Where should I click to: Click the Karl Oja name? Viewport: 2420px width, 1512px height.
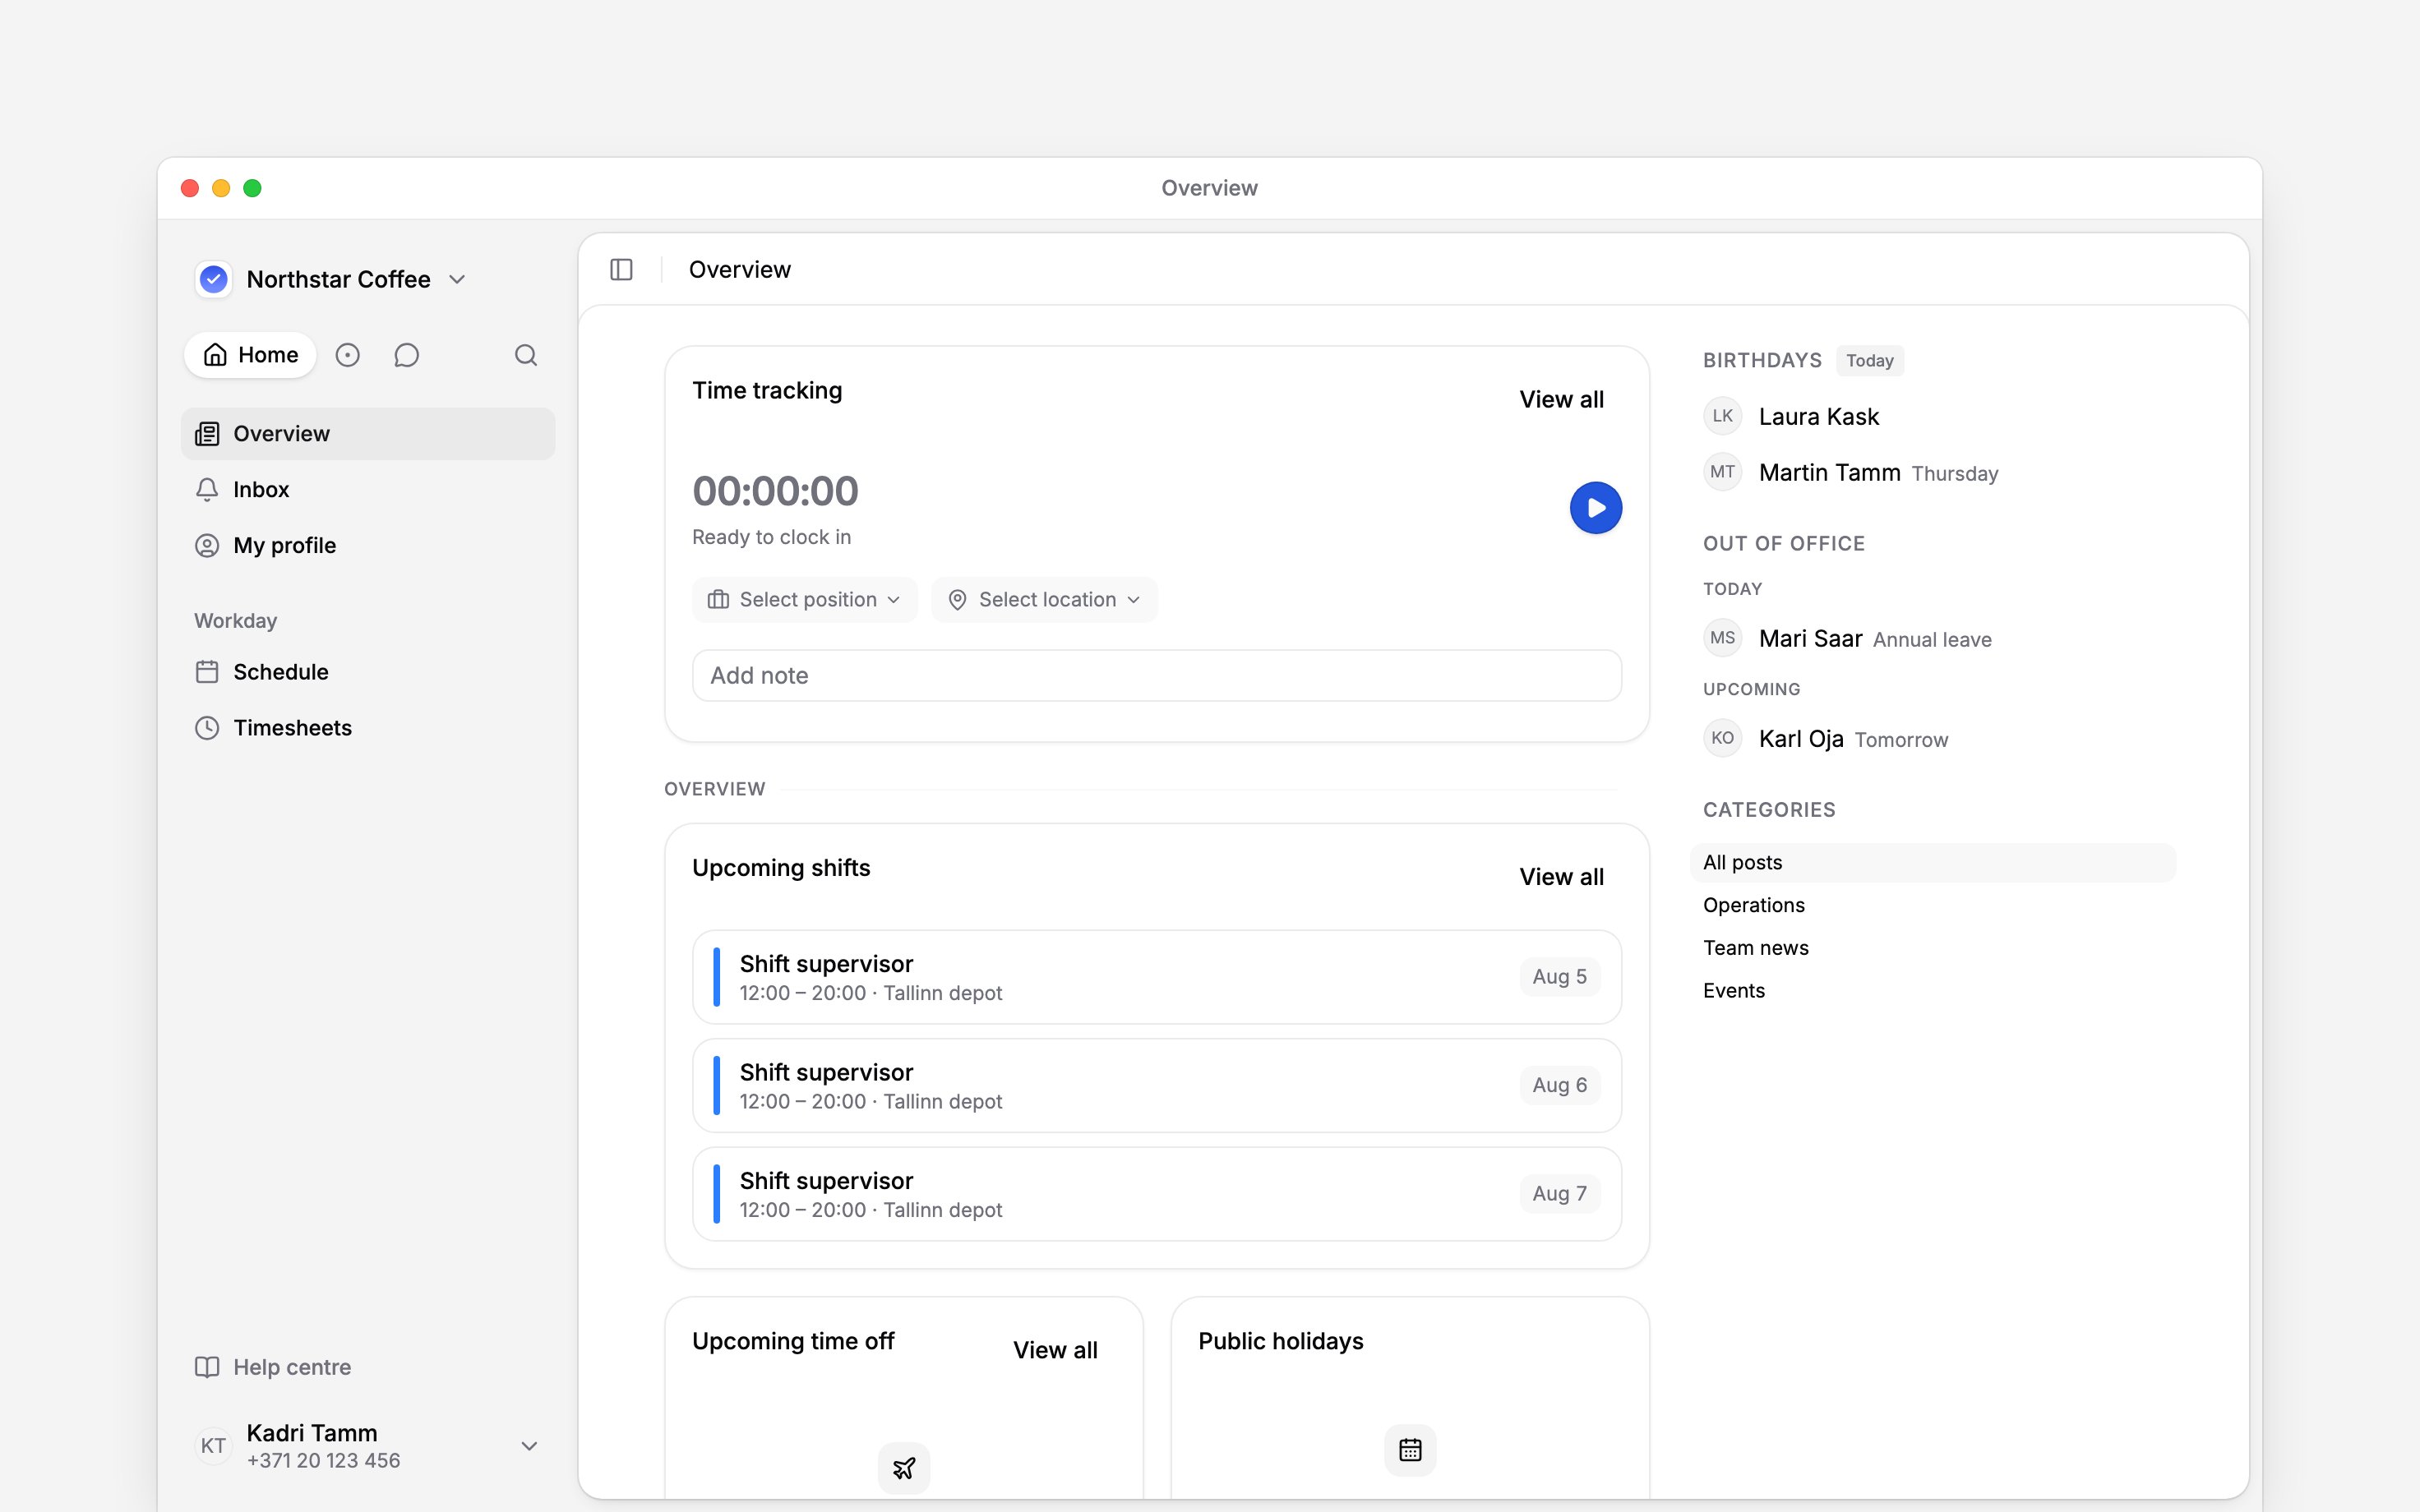tap(1800, 739)
